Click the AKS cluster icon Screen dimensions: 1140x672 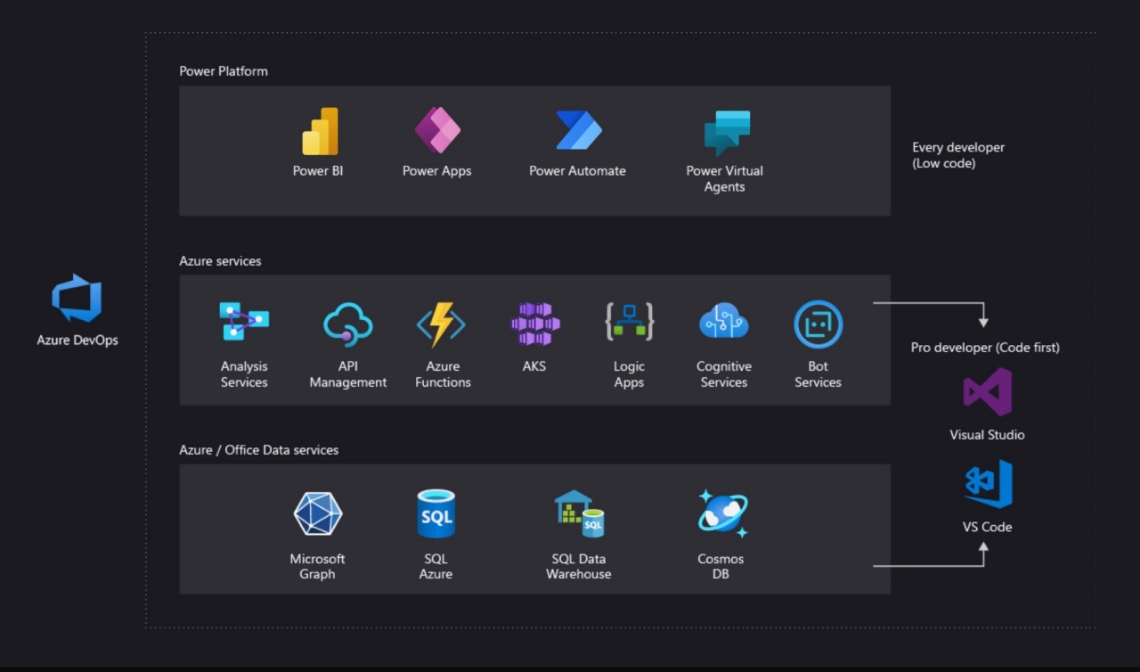coord(535,325)
